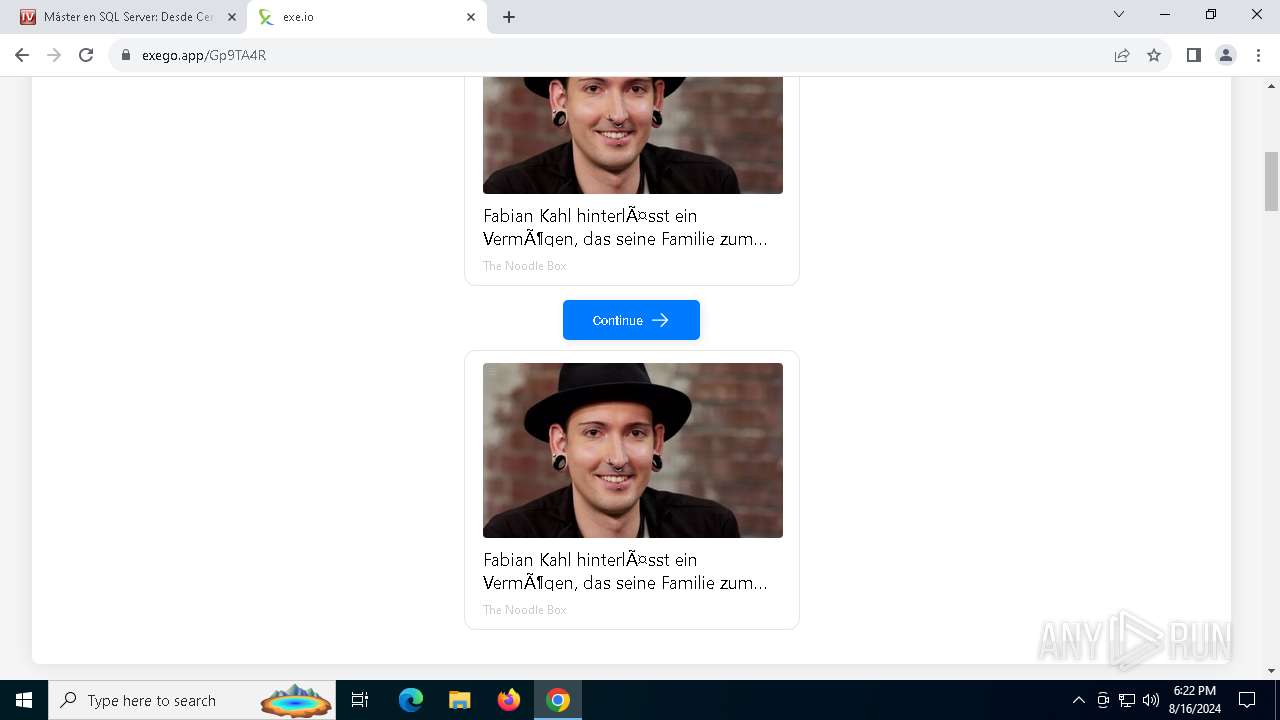Open Task View on the taskbar

coord(361,700)
